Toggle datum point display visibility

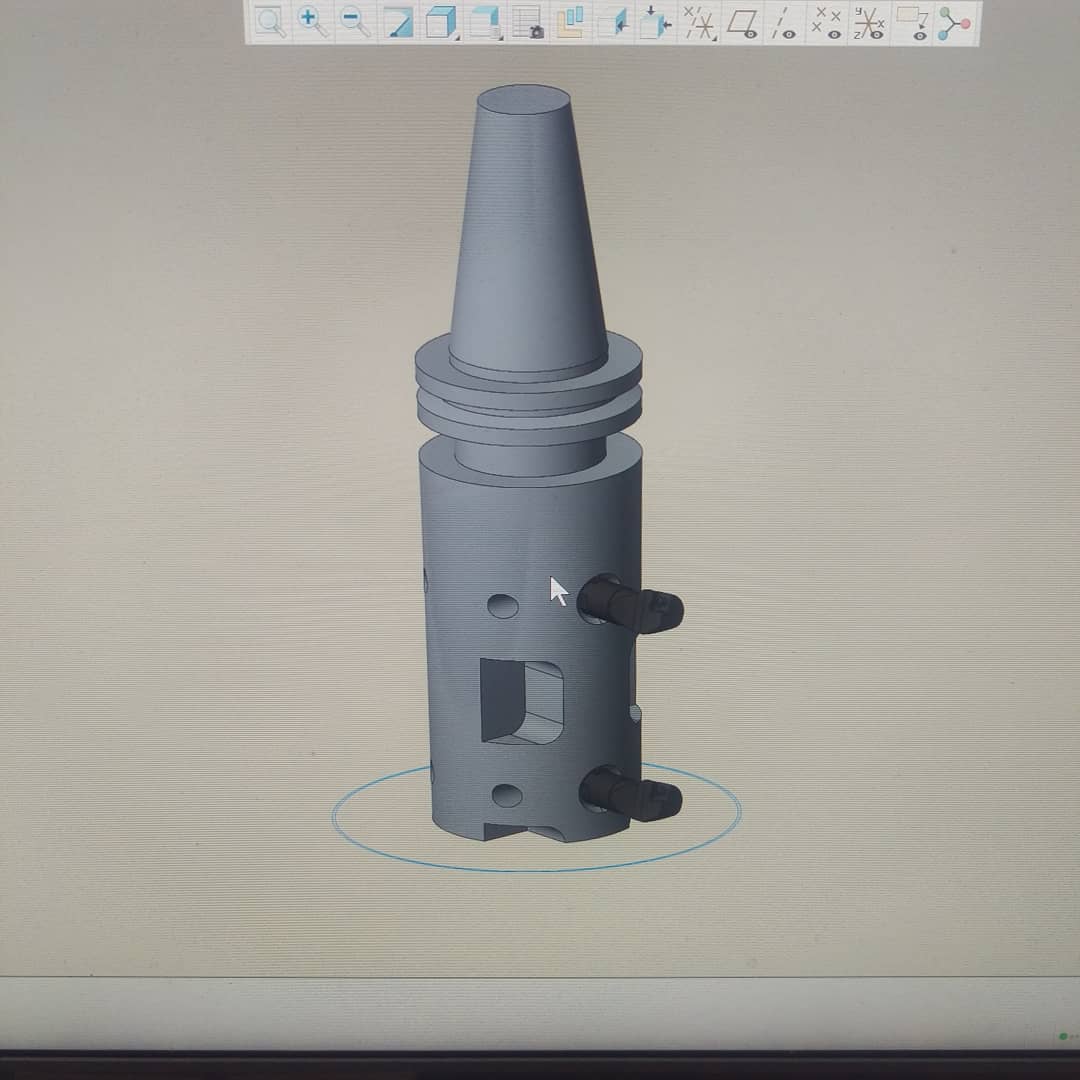point(827,22)
